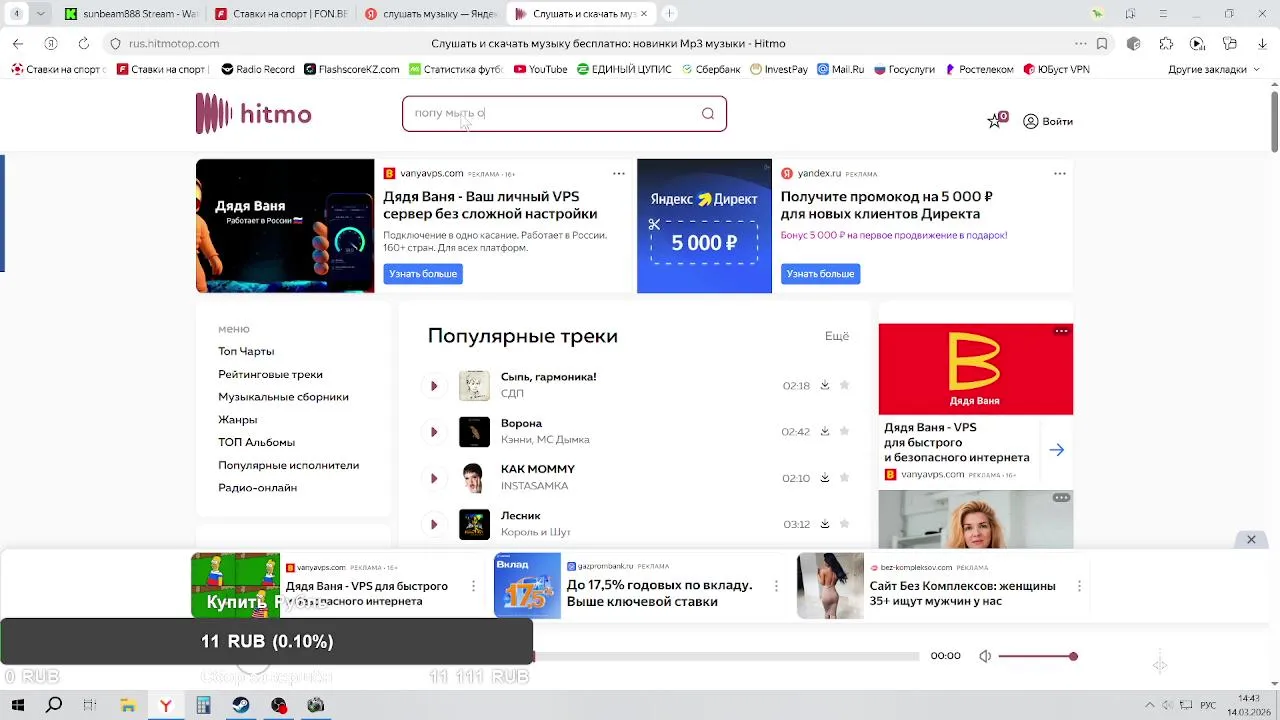Add Ворона to favorites
The width and height of the screenshot is (1280, 720).
pos(844,431)
